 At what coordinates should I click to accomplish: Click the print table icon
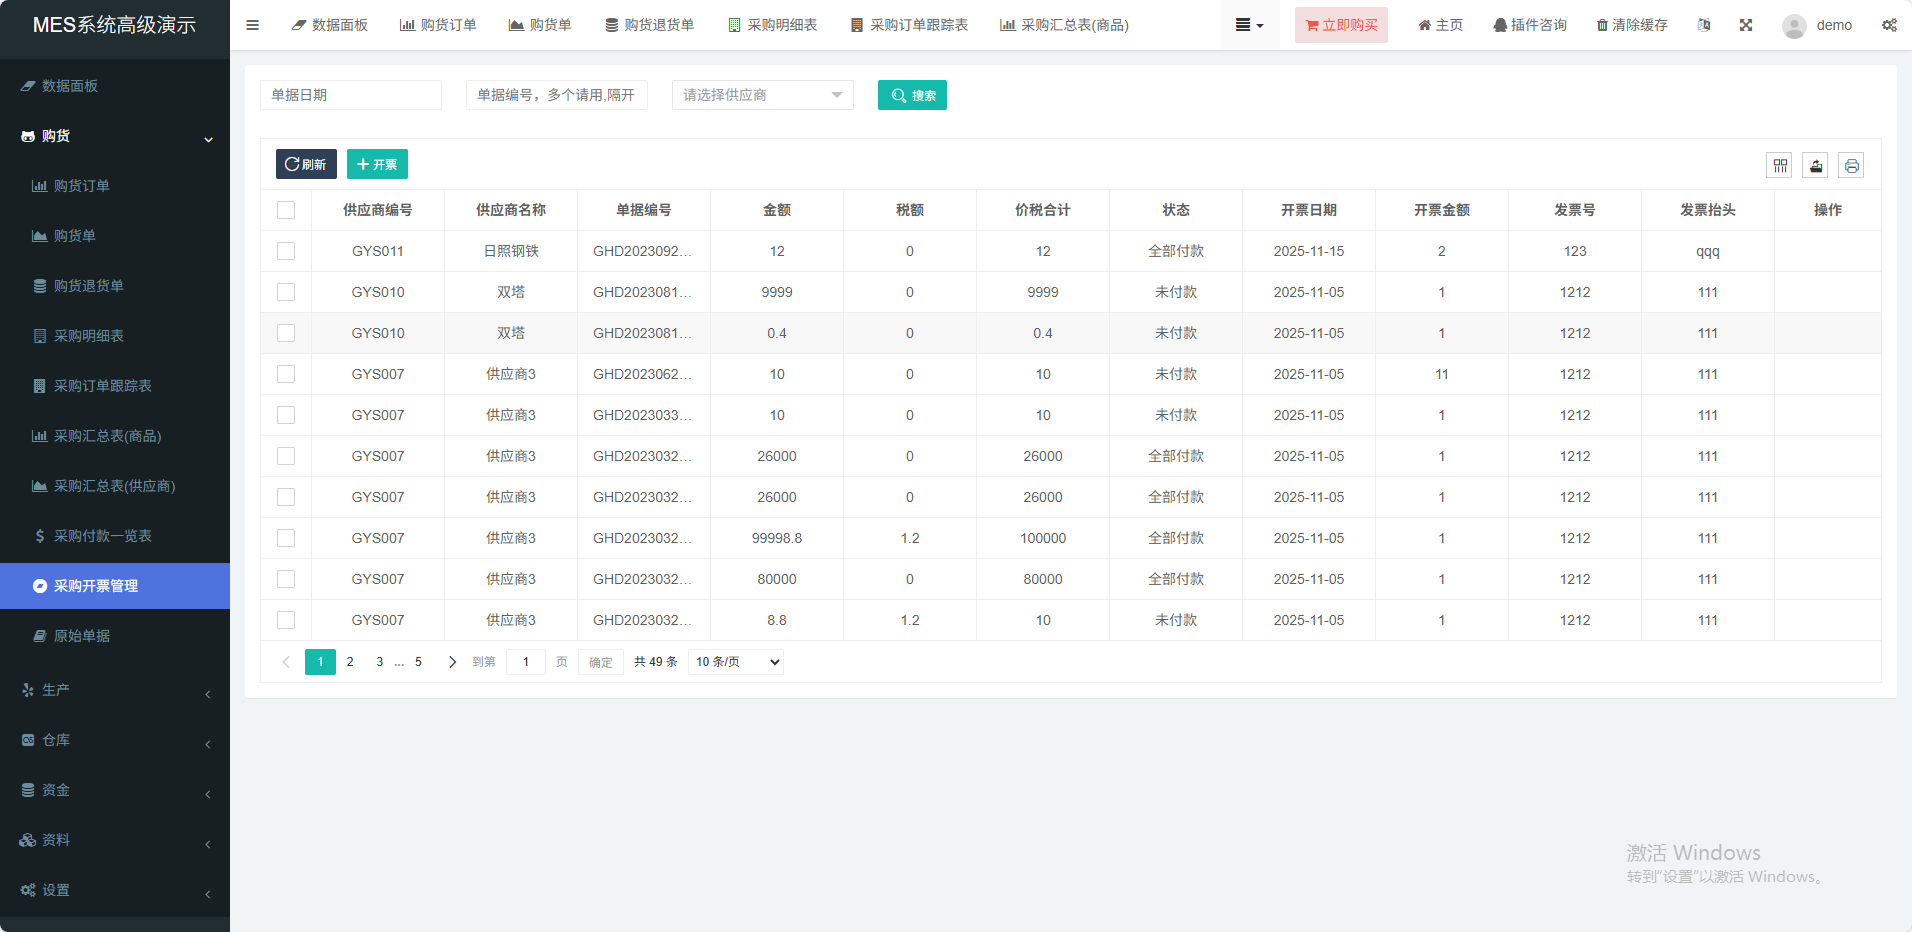pos(1851,166)
